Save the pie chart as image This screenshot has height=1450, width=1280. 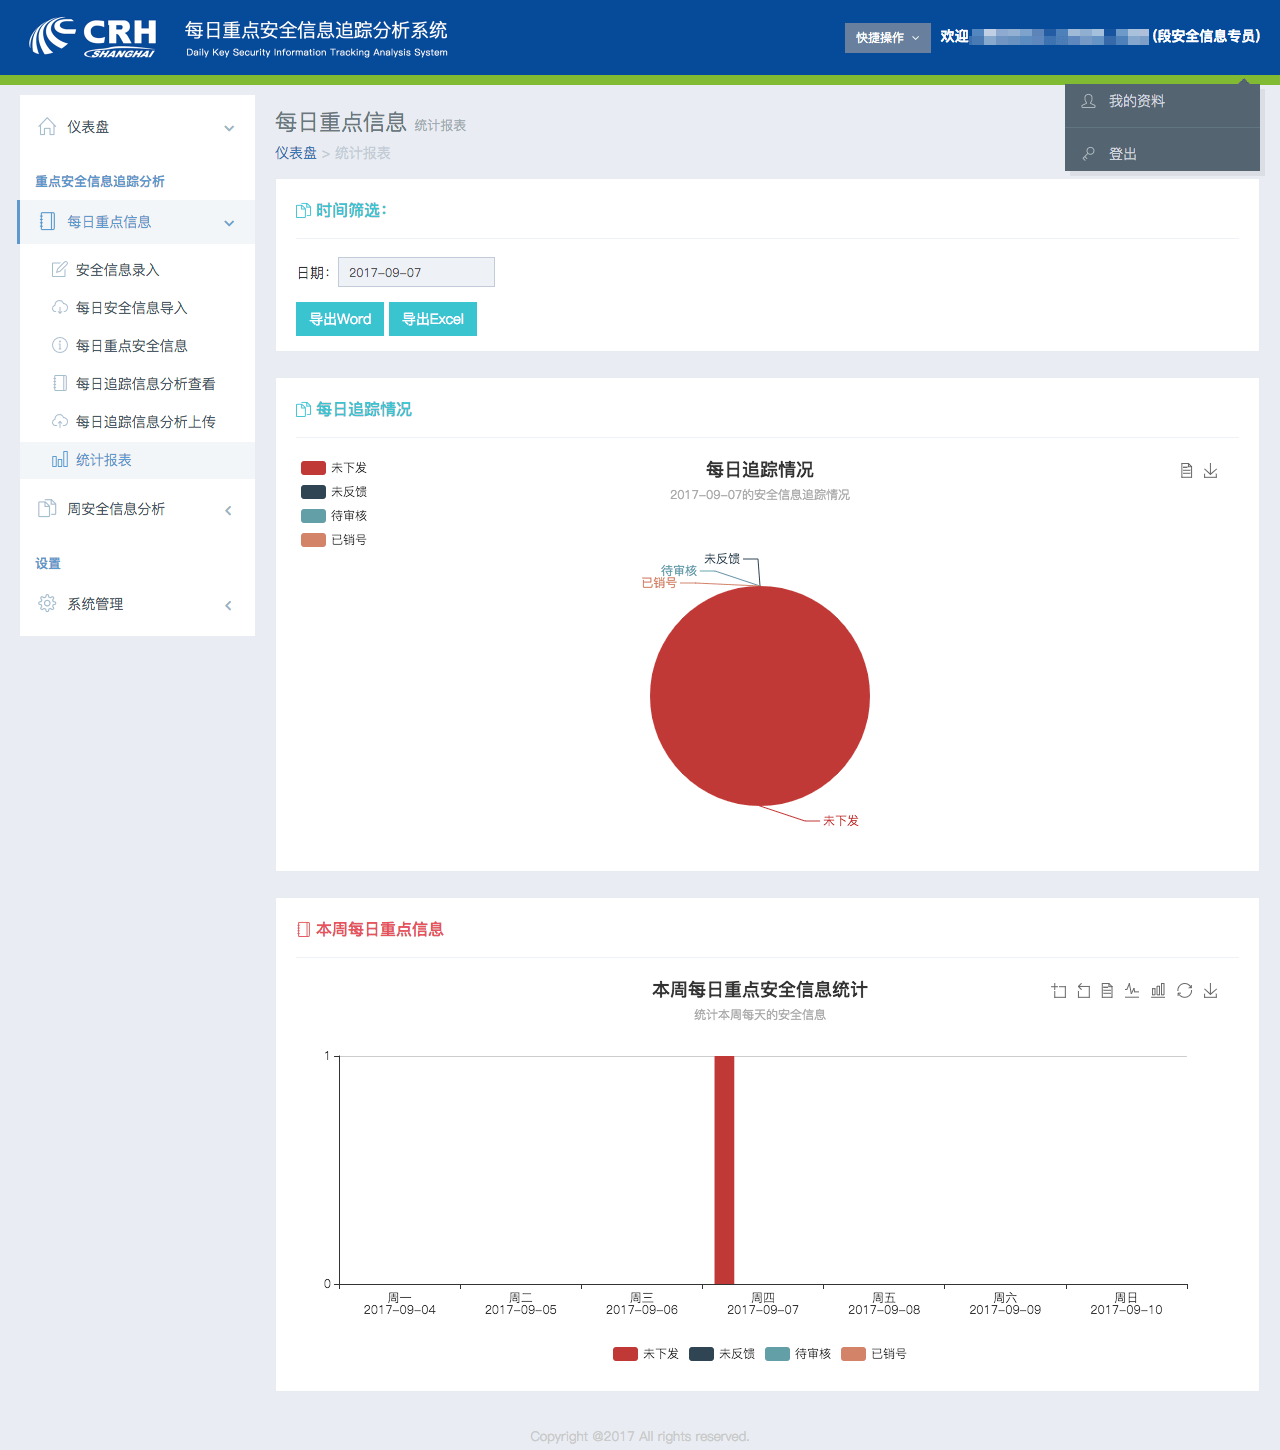pos(1210,471)
